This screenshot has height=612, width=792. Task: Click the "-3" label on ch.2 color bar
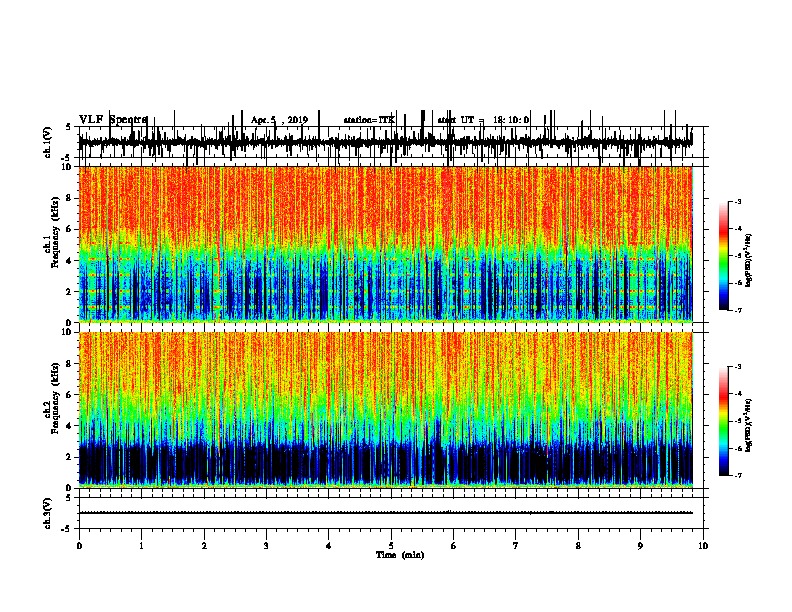[738, 367]
